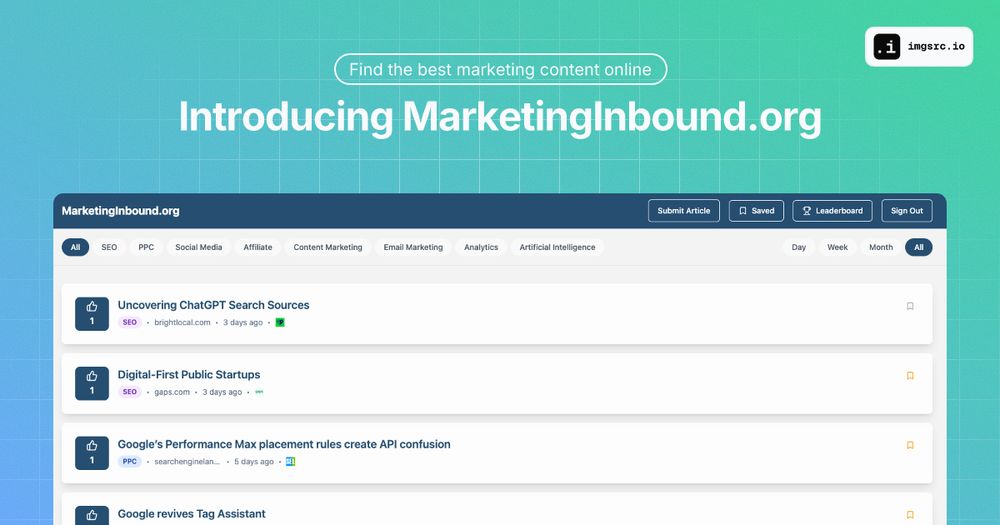Upvote Google revives Tag Assistant article

tap(92, 515)
